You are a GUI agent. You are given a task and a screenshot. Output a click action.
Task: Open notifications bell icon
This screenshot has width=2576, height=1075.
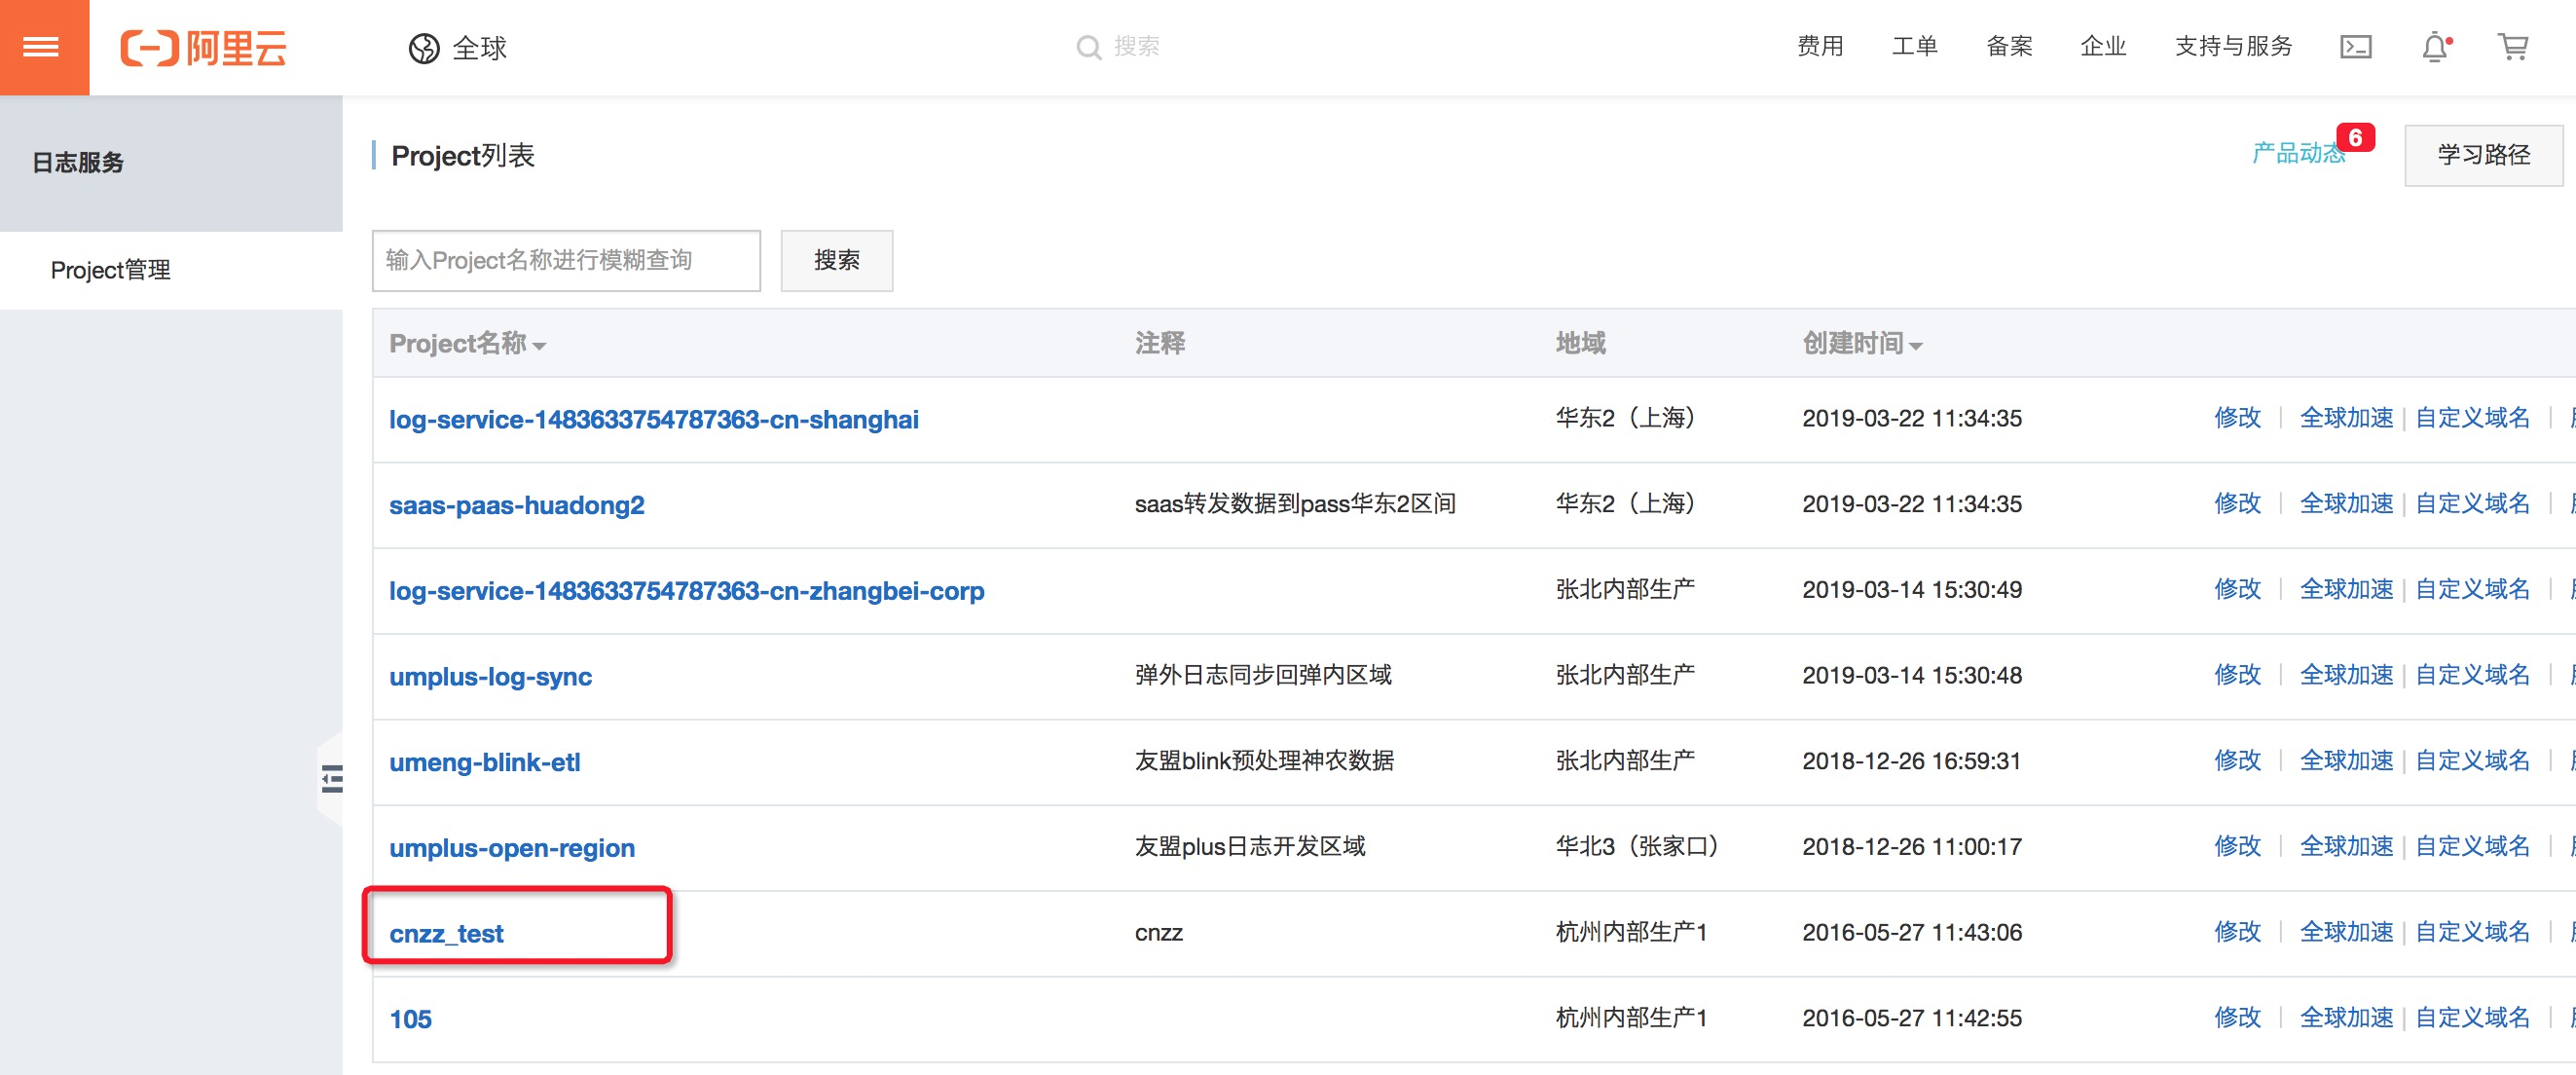2436,47
